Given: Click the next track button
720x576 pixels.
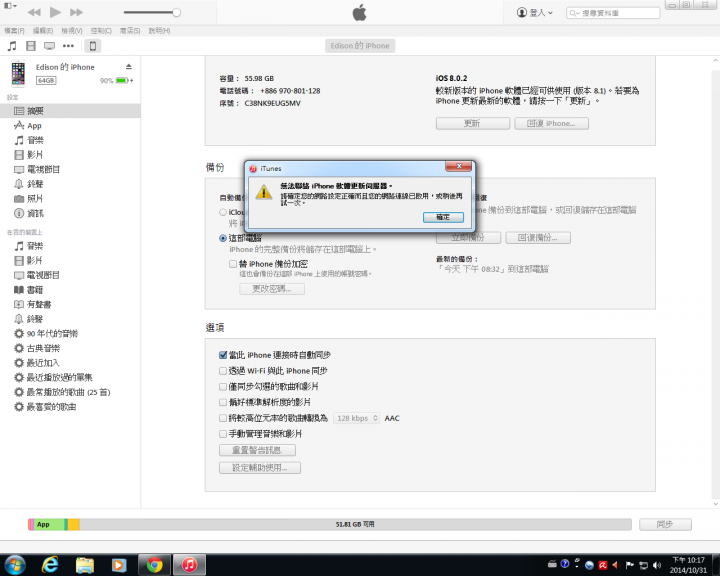Looking at the screenshot, I should pyautogui.click(x=76, y=12).
